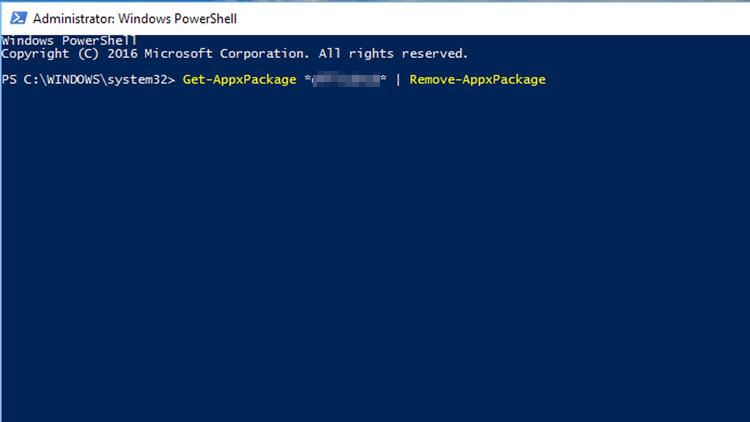The image size is (750, 422).
Task: Click the pipe character in the command
Action: (x=398, y=79)
